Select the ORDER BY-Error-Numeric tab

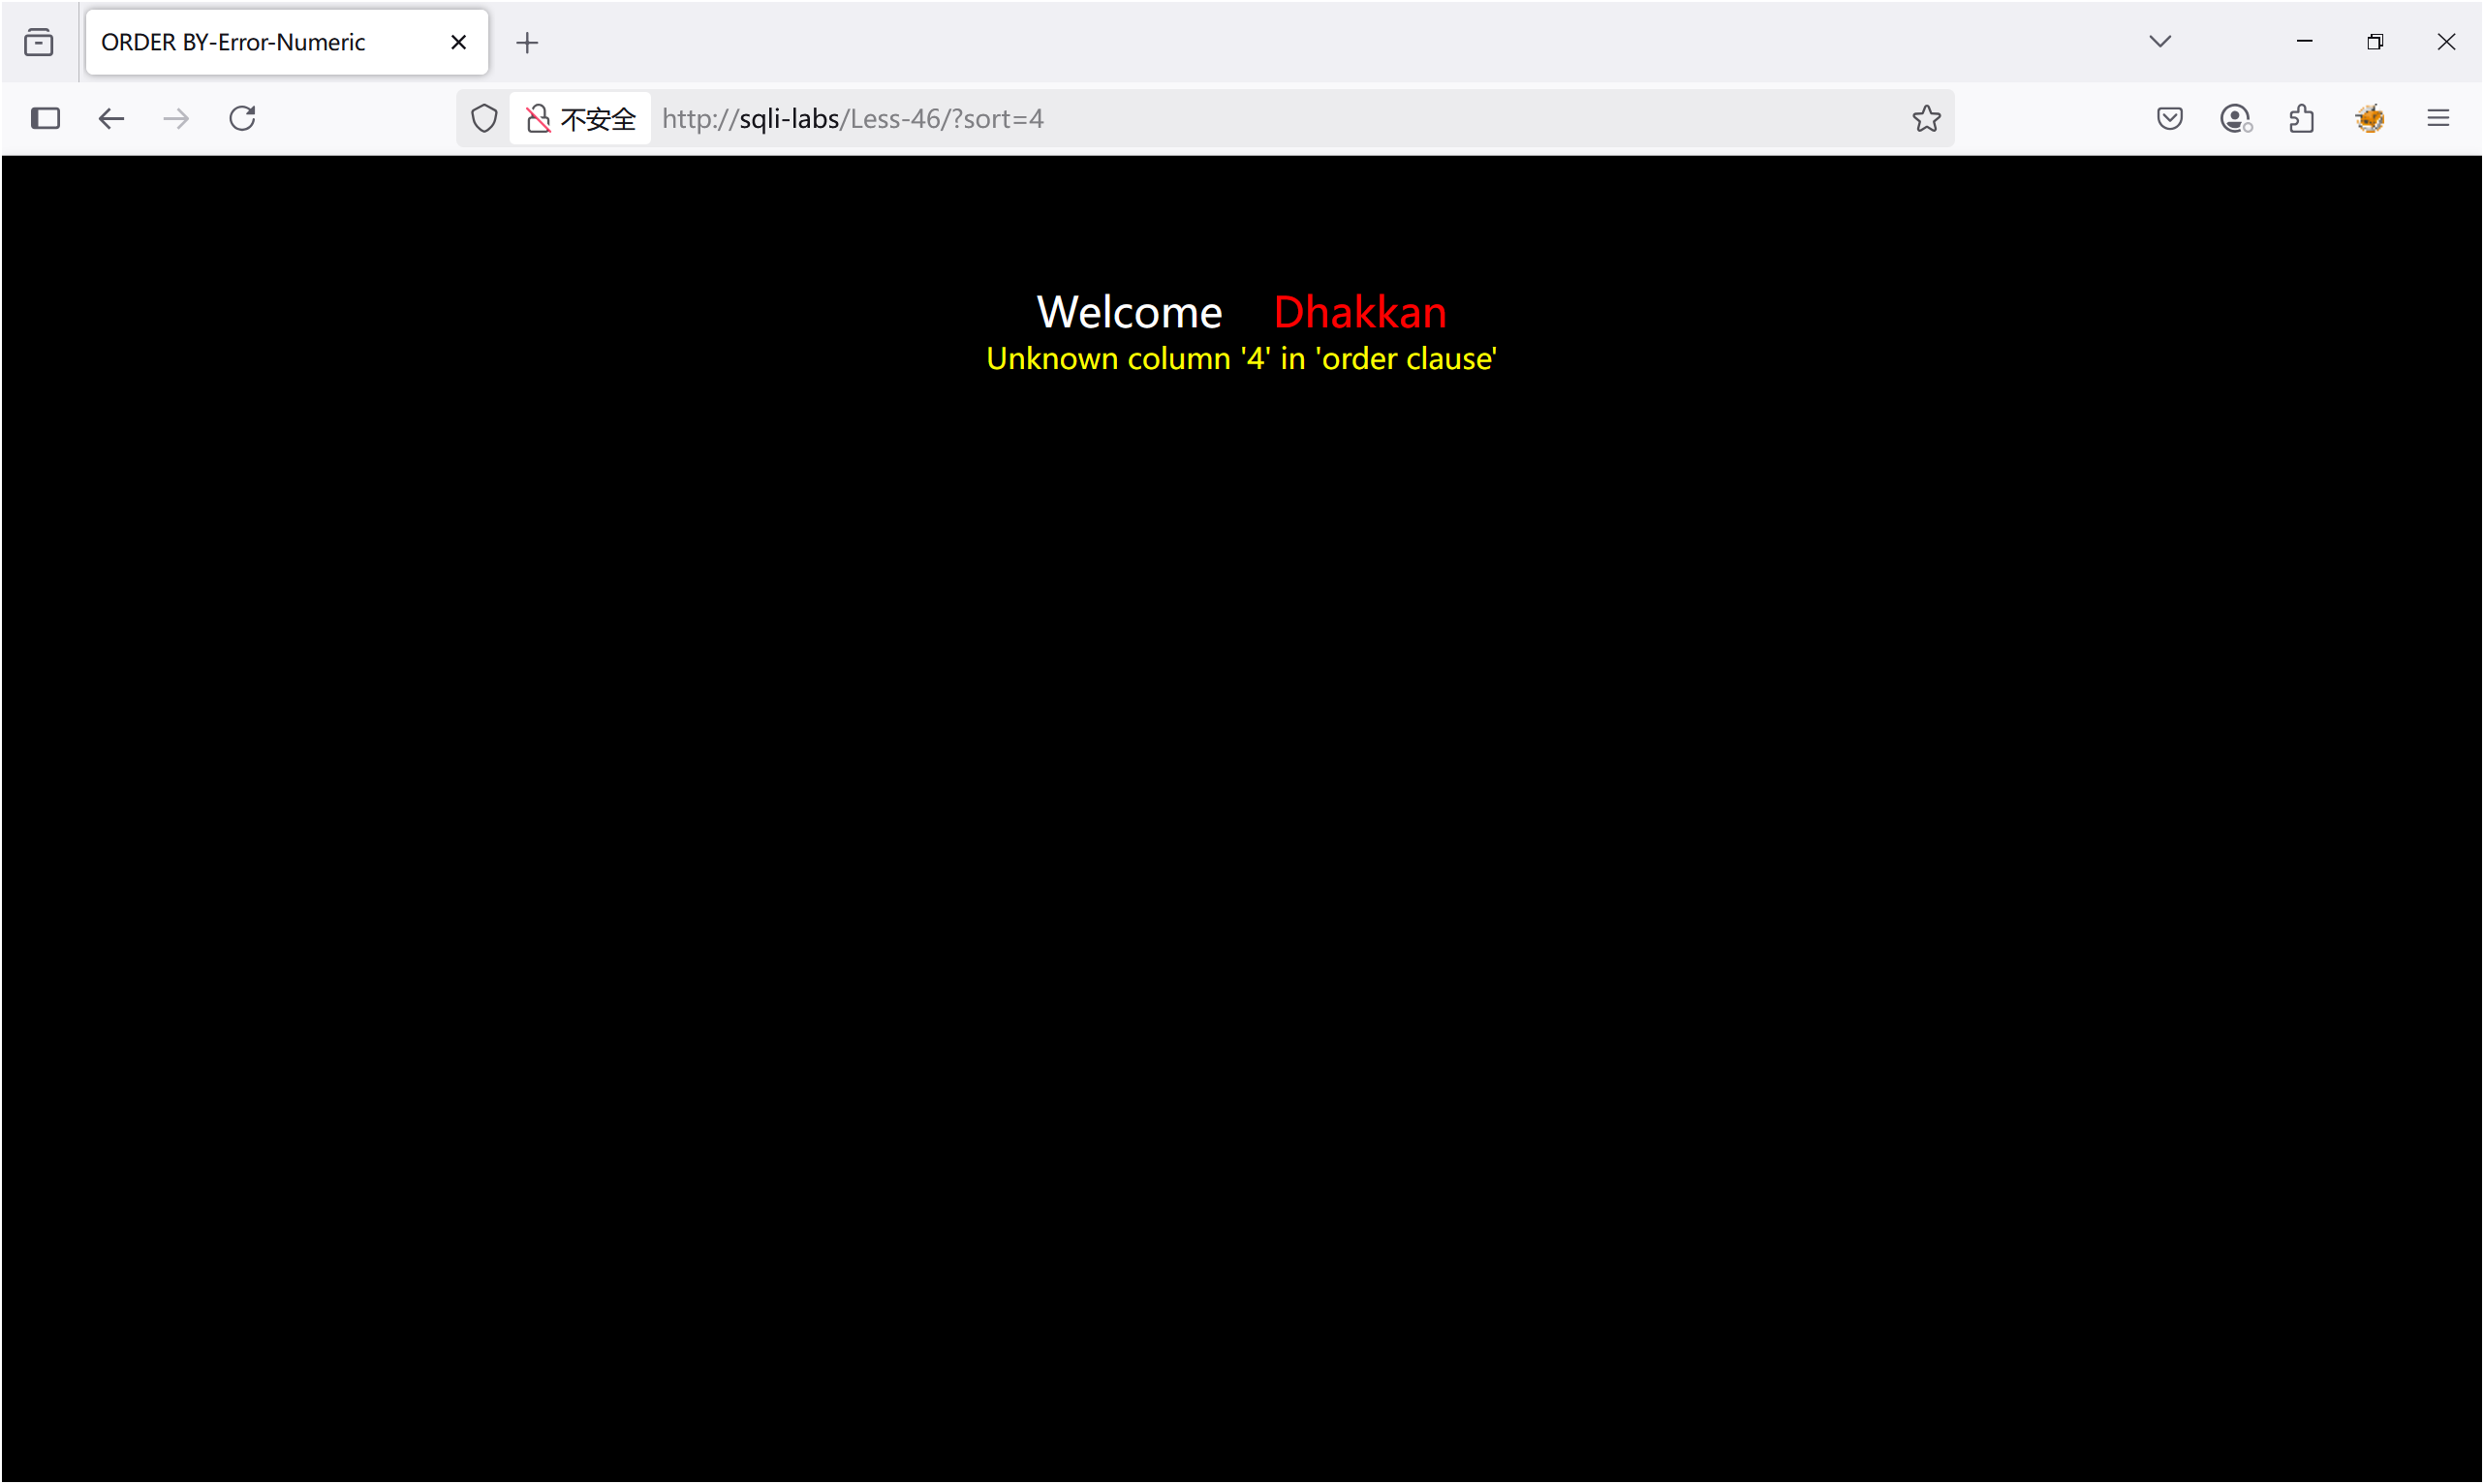coord(260,42)
